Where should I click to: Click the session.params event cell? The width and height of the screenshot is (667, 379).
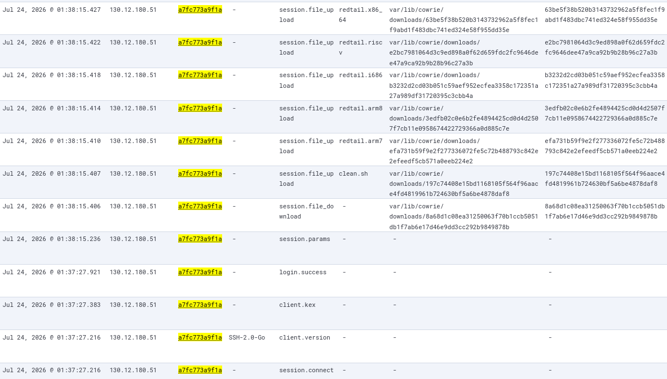click(305, 239)
